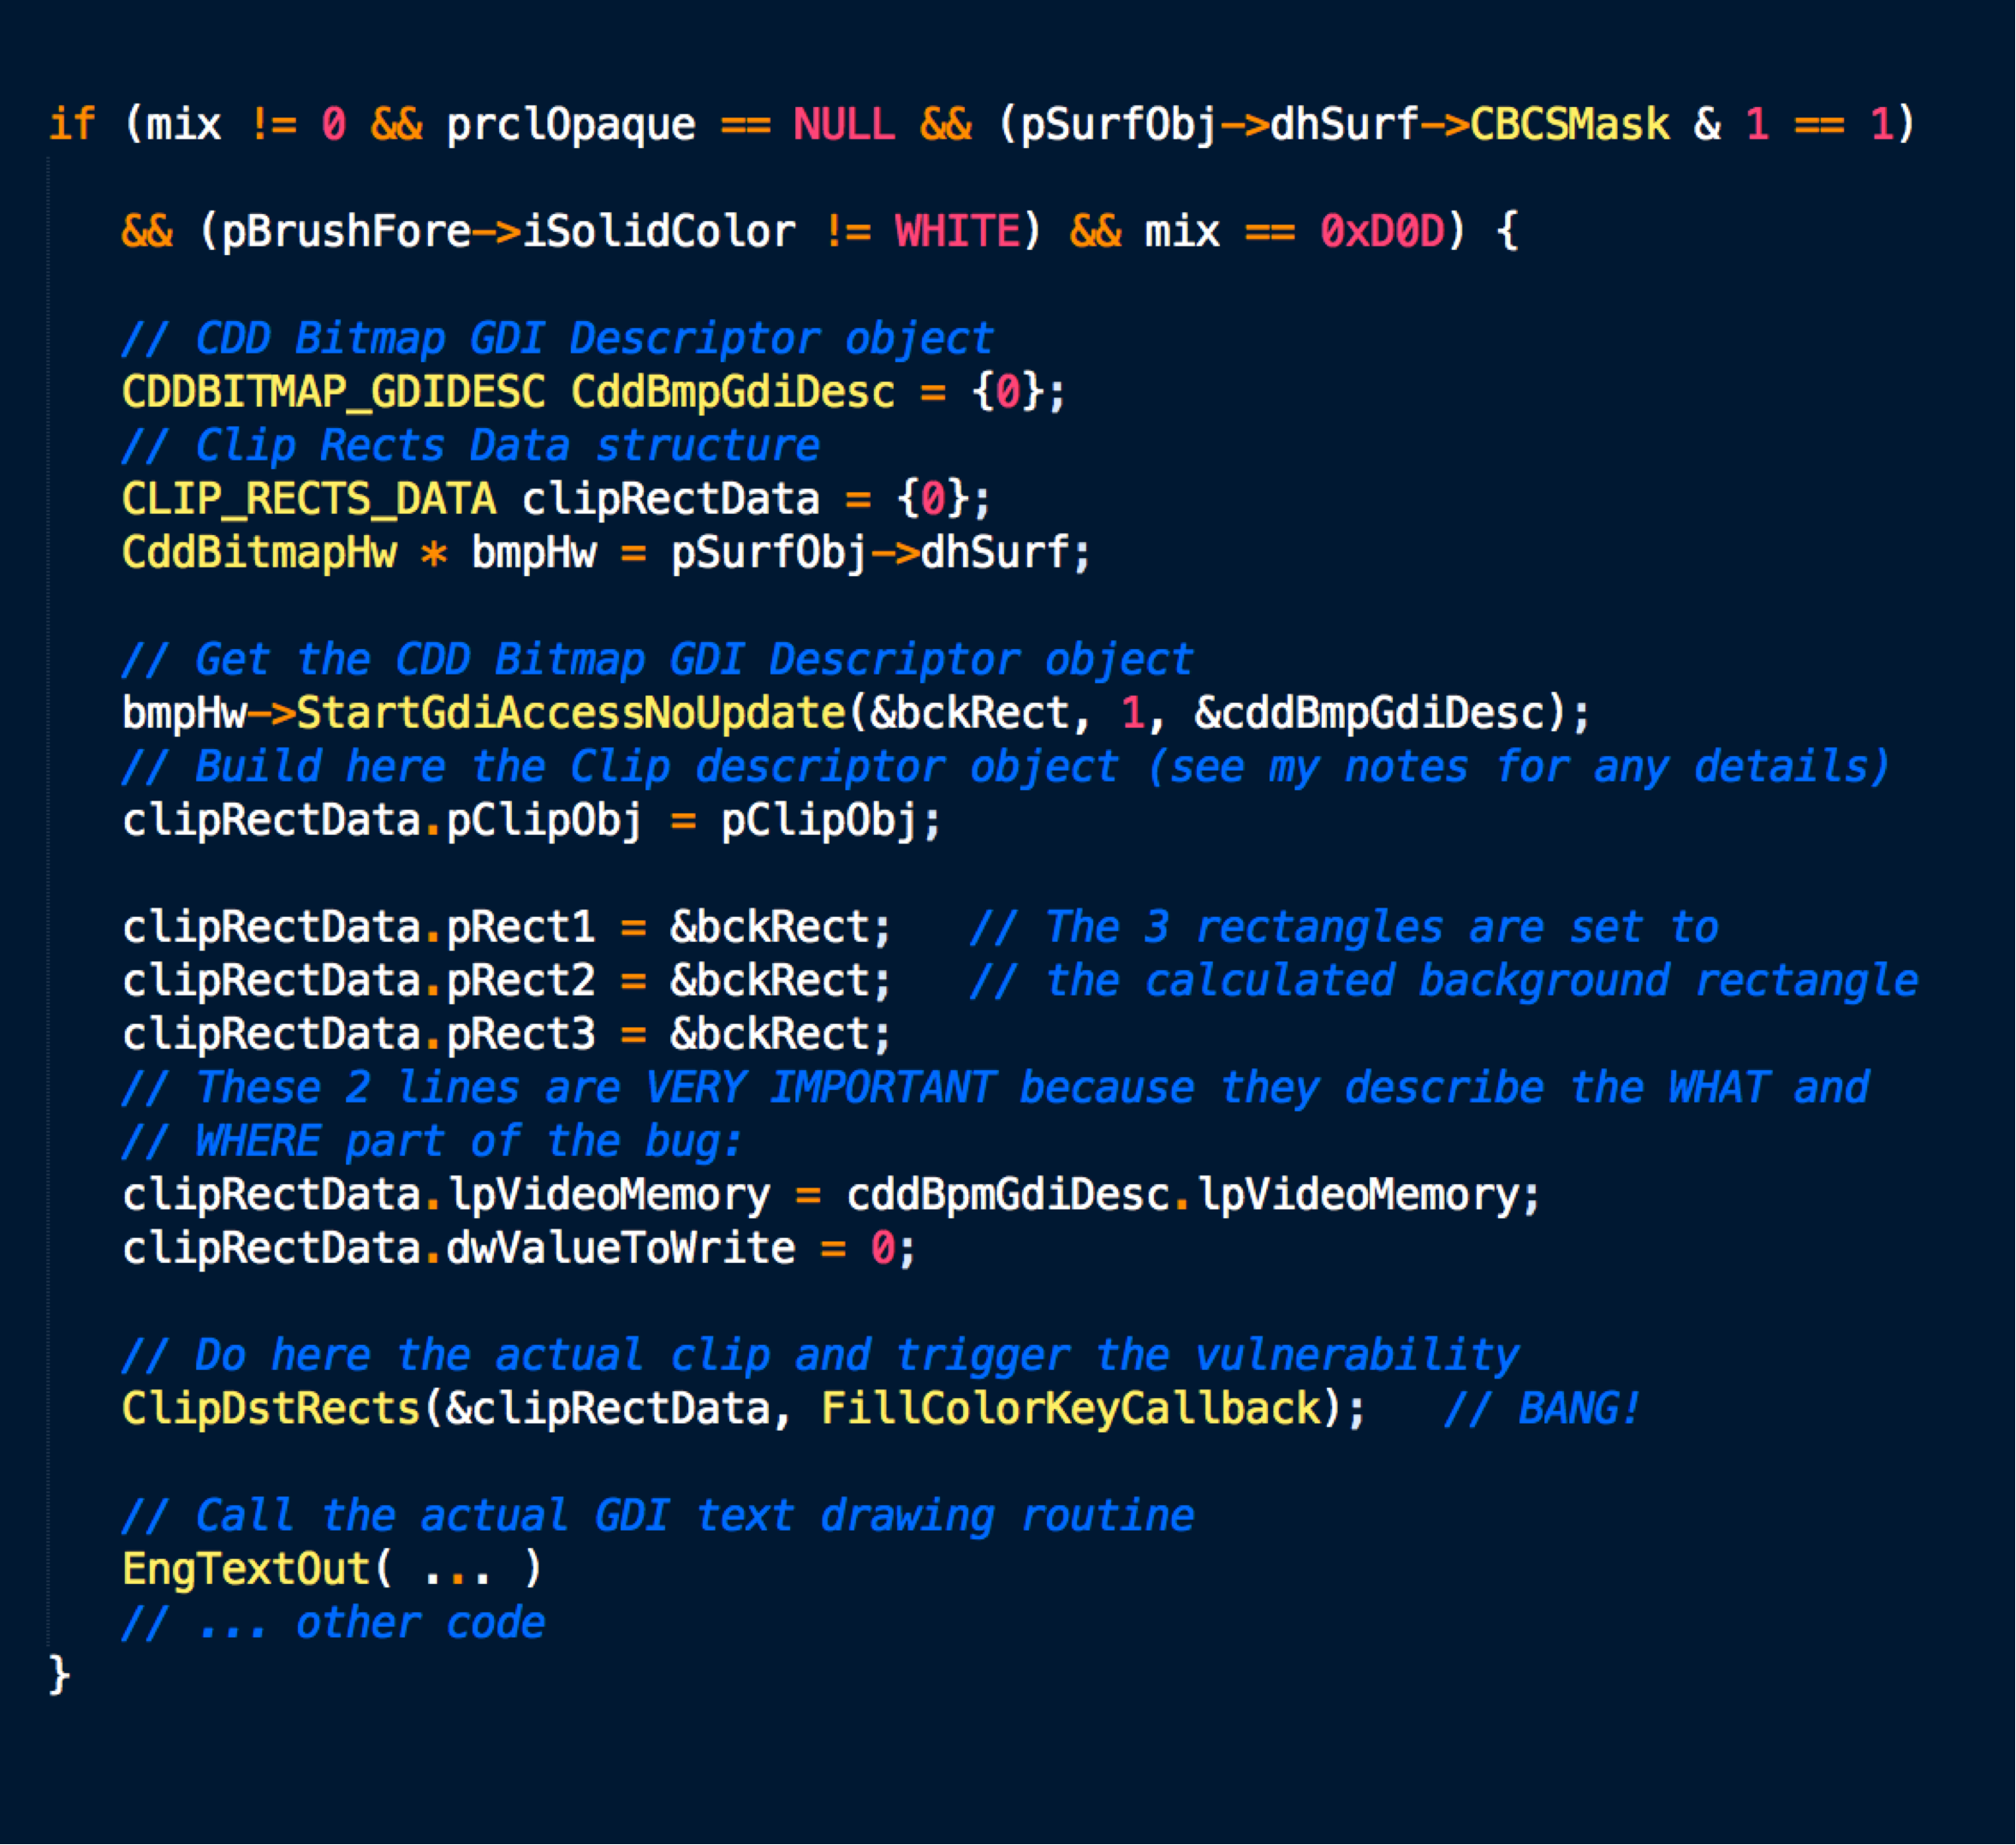This screenshot has height=1845, width=2016.
Task: Click the 0xD0D hex value
Action: pyautogui.click(x=1382, y=232)
